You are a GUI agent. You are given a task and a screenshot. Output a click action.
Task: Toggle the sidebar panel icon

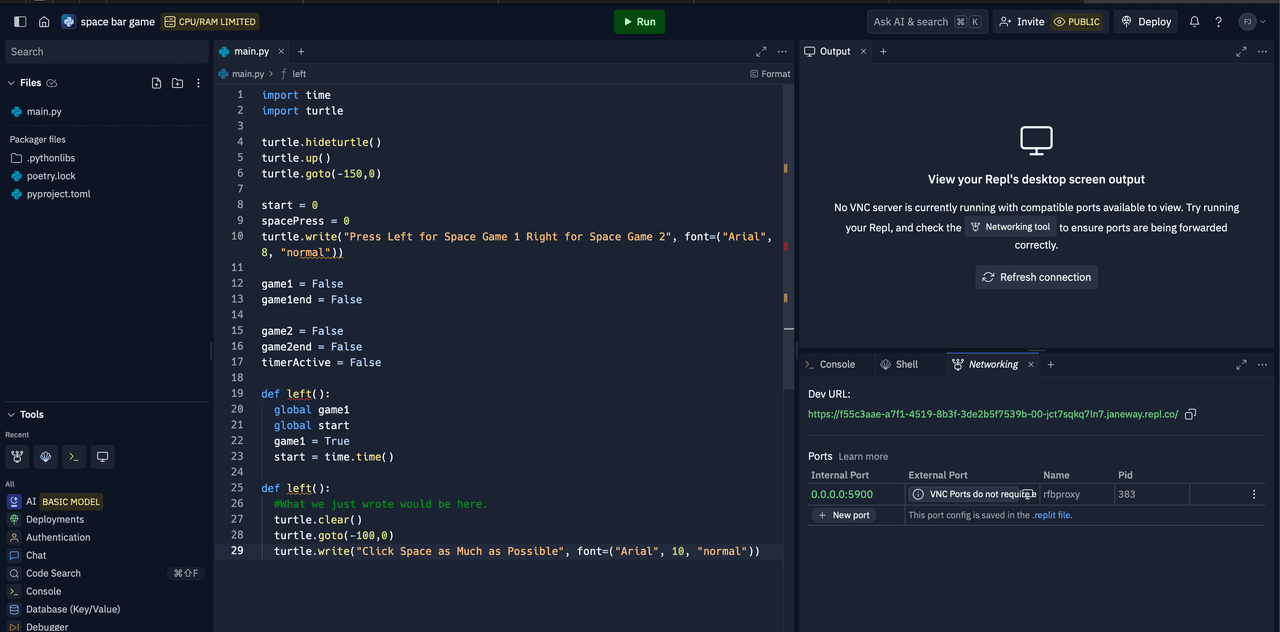coord(20,22)
